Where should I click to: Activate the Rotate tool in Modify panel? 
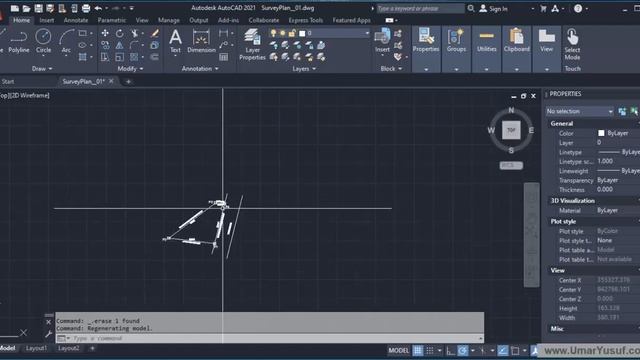point(119,33)
